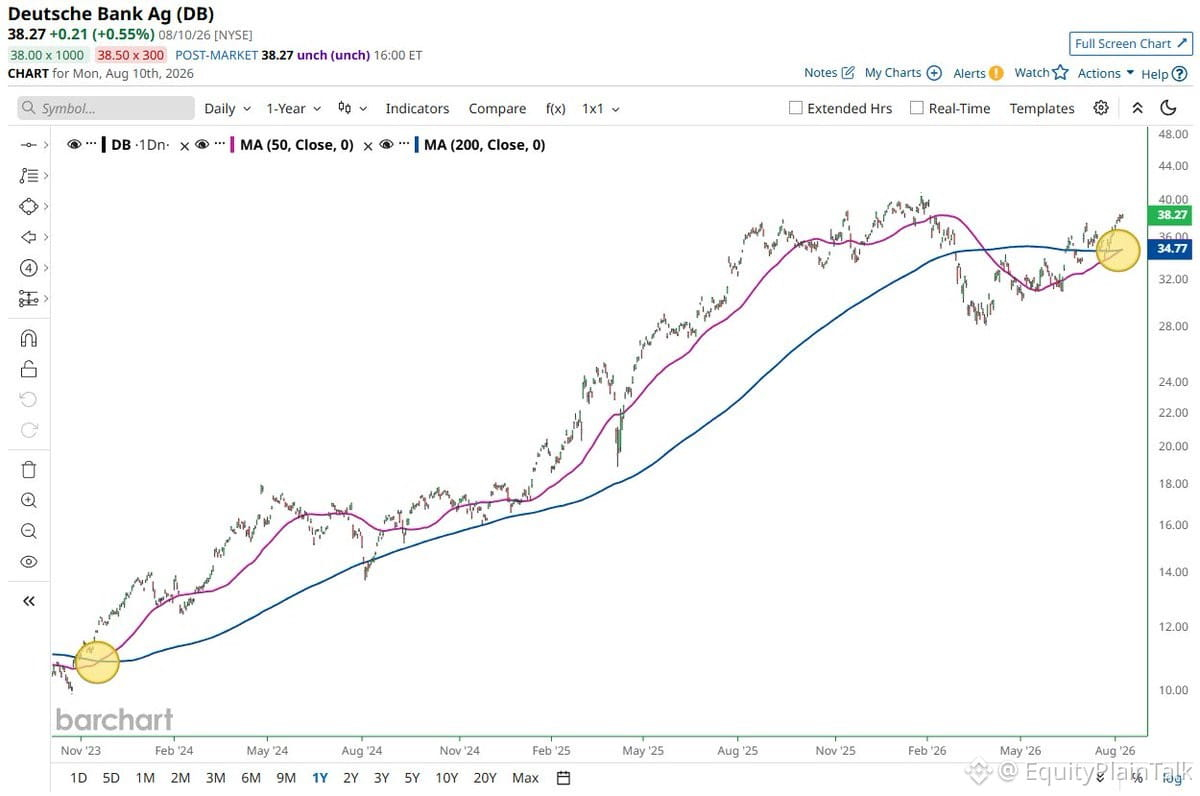Select the 20Y time range
The image size is (1200, 796).
485,778
